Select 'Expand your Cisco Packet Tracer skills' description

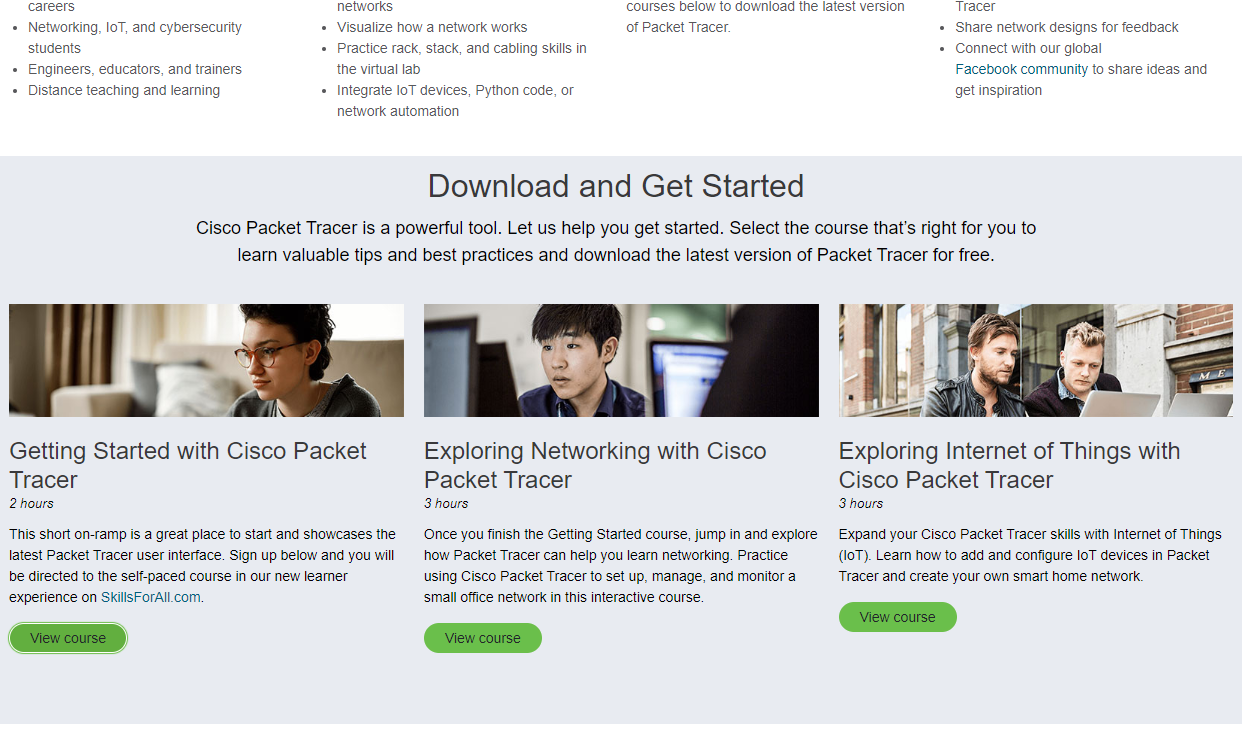pyautogui.click(x=1030, y=555)
